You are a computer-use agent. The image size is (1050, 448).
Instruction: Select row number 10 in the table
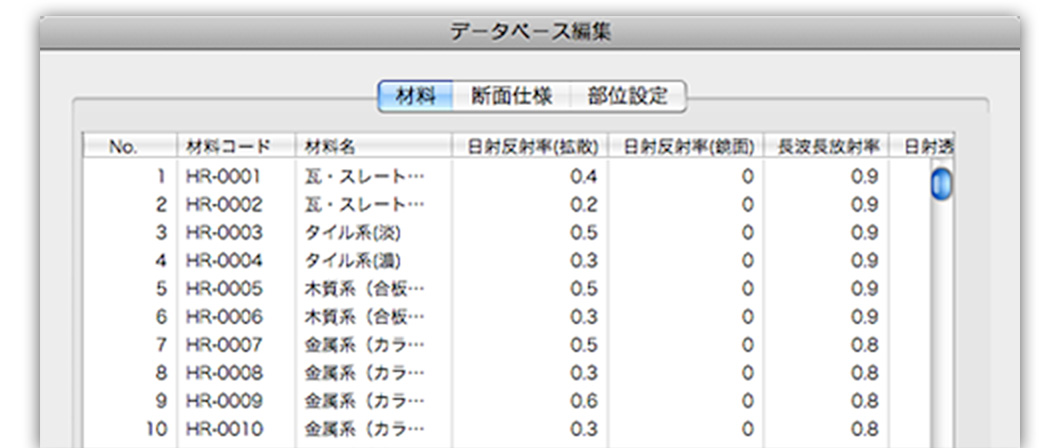155,429
